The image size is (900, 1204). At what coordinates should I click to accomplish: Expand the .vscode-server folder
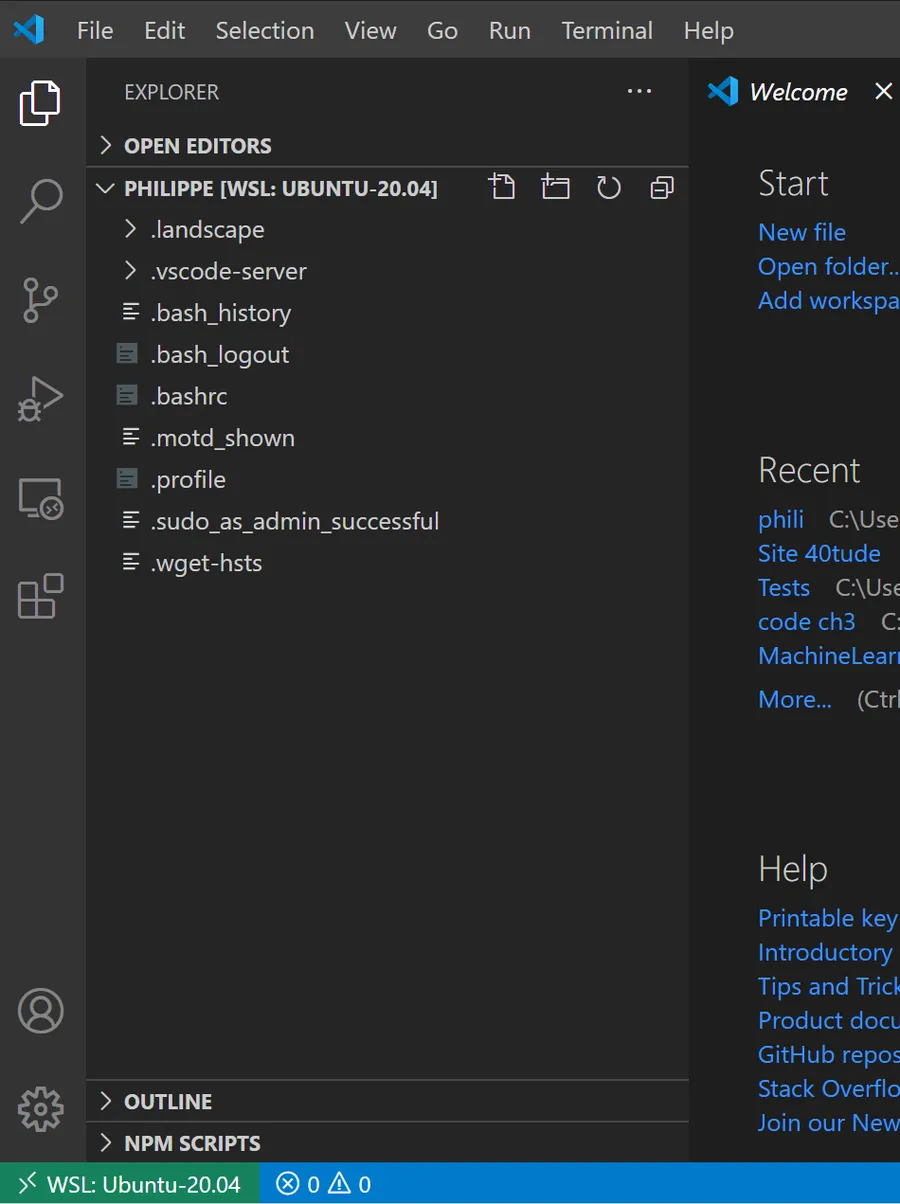pyautogui.click(x=388, y=271)
